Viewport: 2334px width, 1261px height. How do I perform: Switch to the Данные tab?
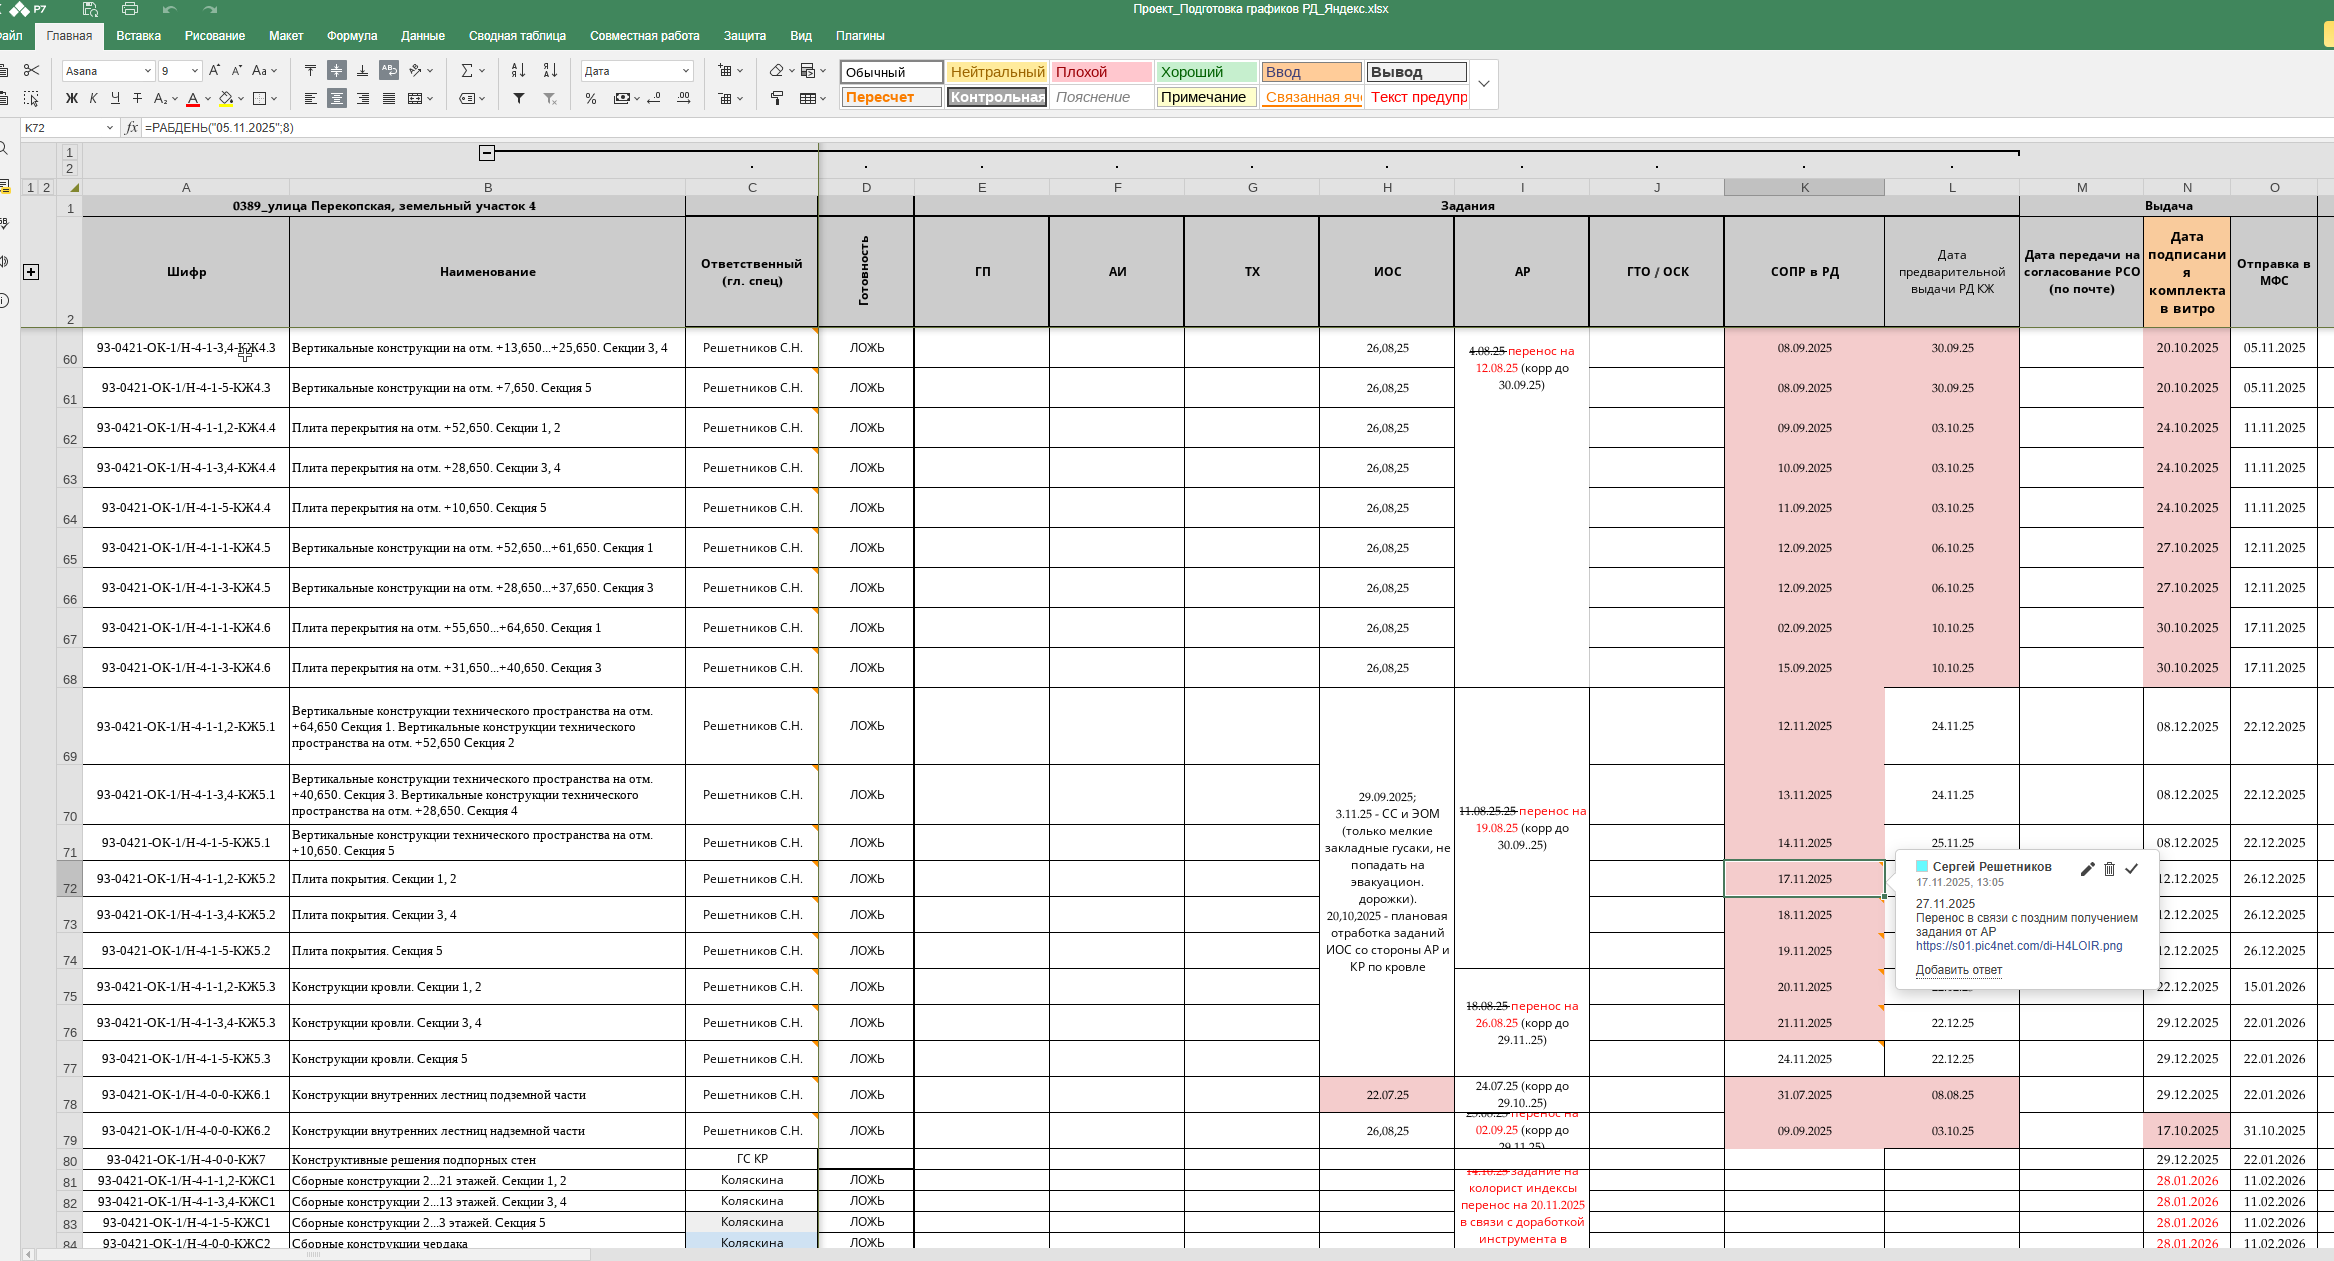click(x=422, y=36)
